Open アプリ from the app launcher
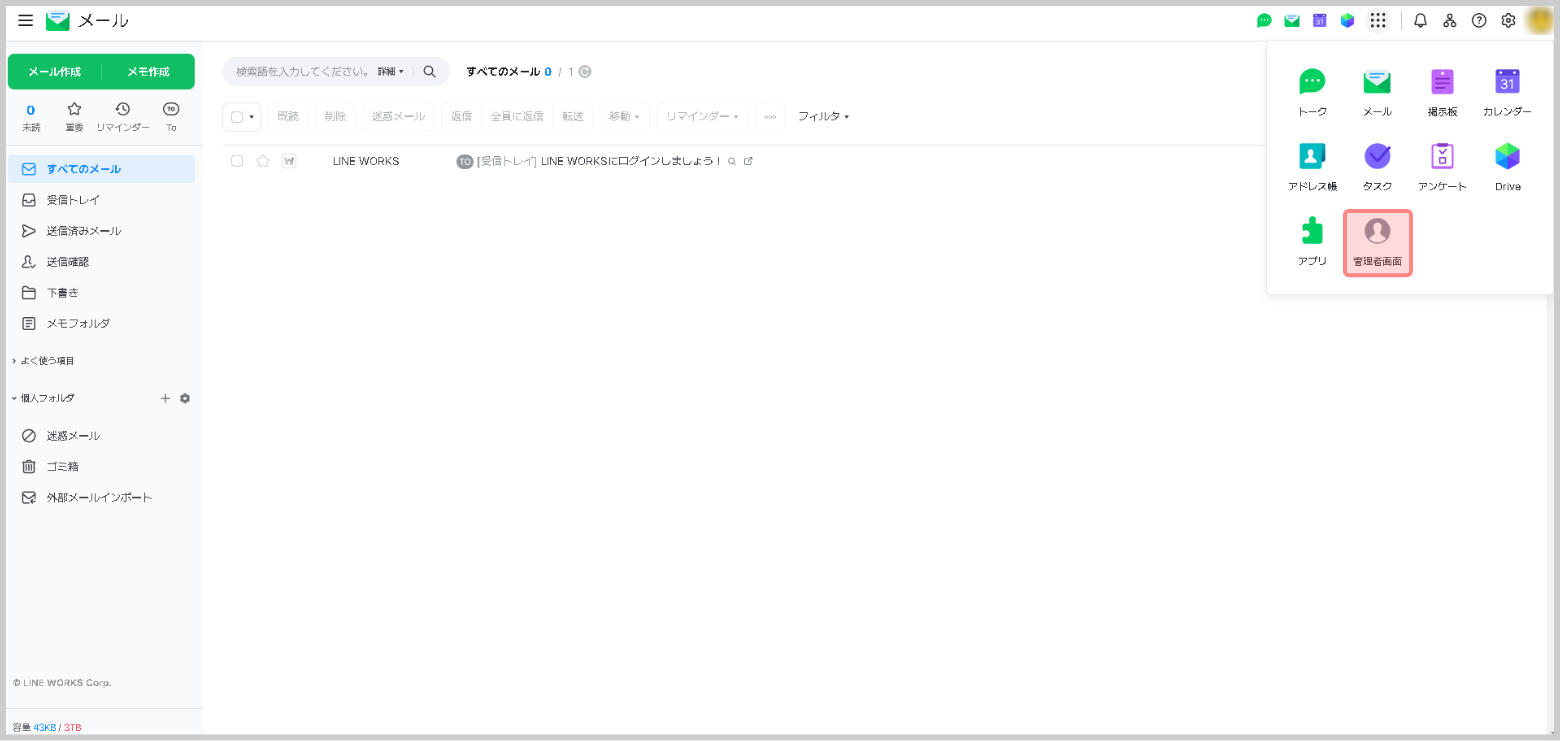This screenshot has width=1560, height=741. (1312, 243)
